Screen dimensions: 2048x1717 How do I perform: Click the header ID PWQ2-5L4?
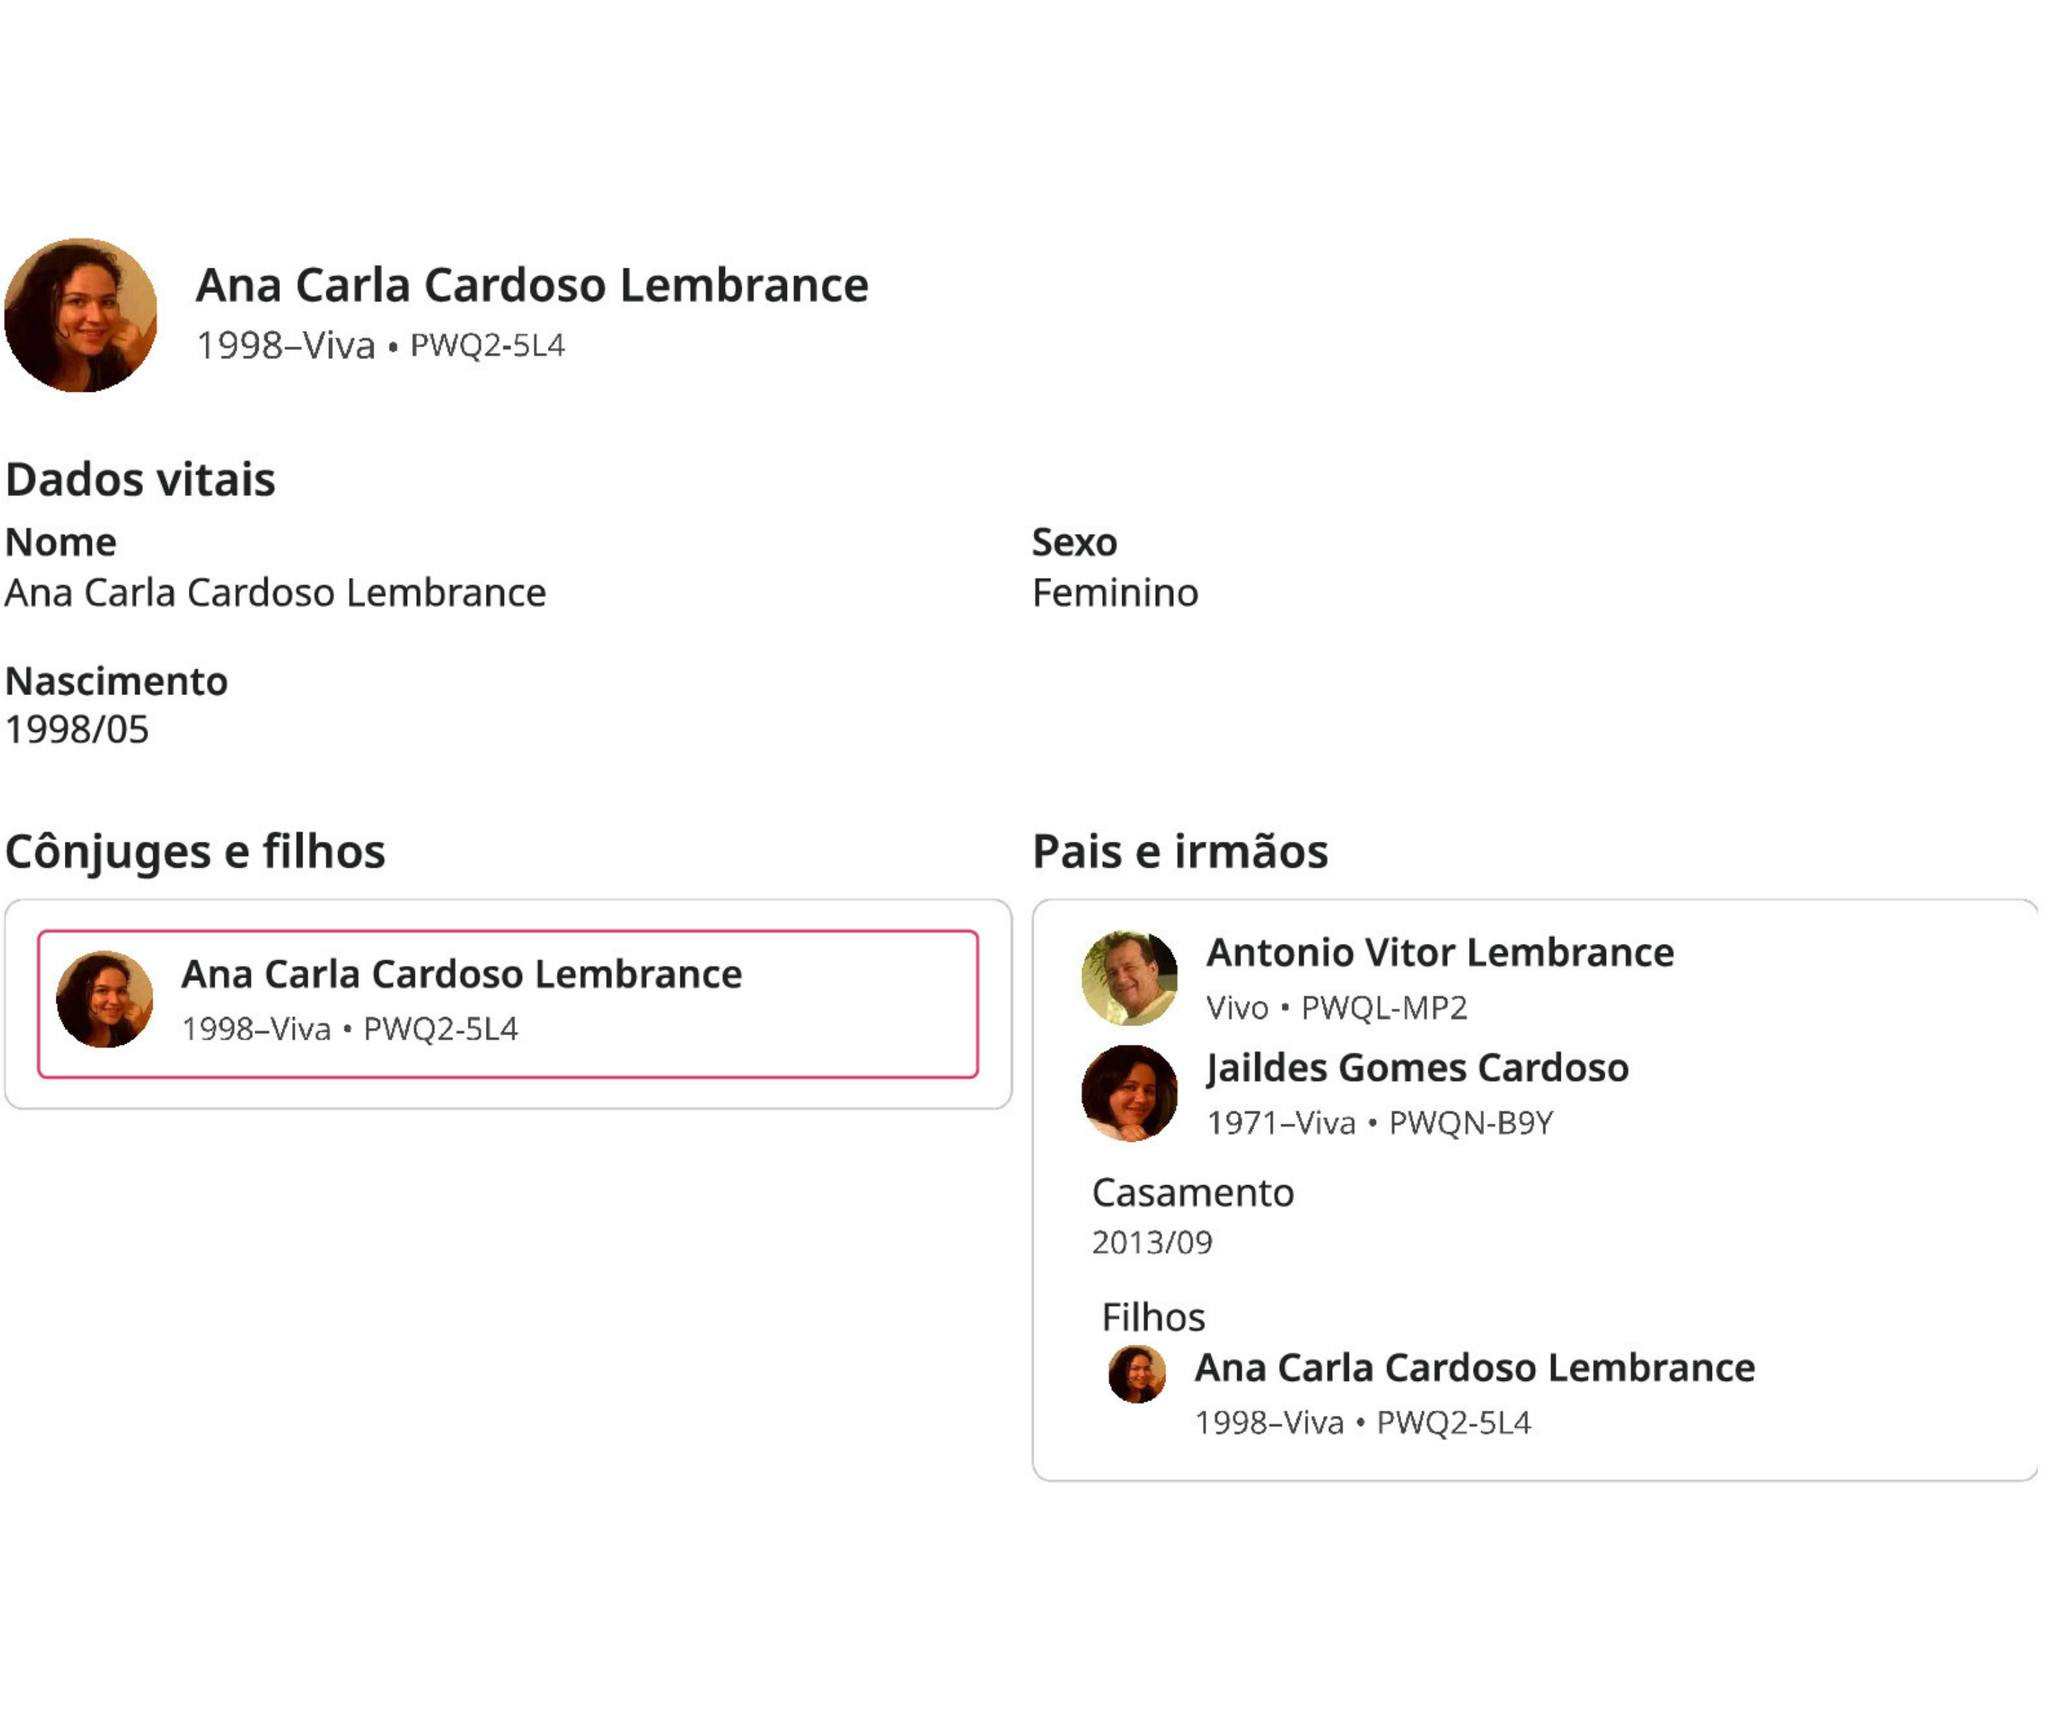tap(487, 345)
